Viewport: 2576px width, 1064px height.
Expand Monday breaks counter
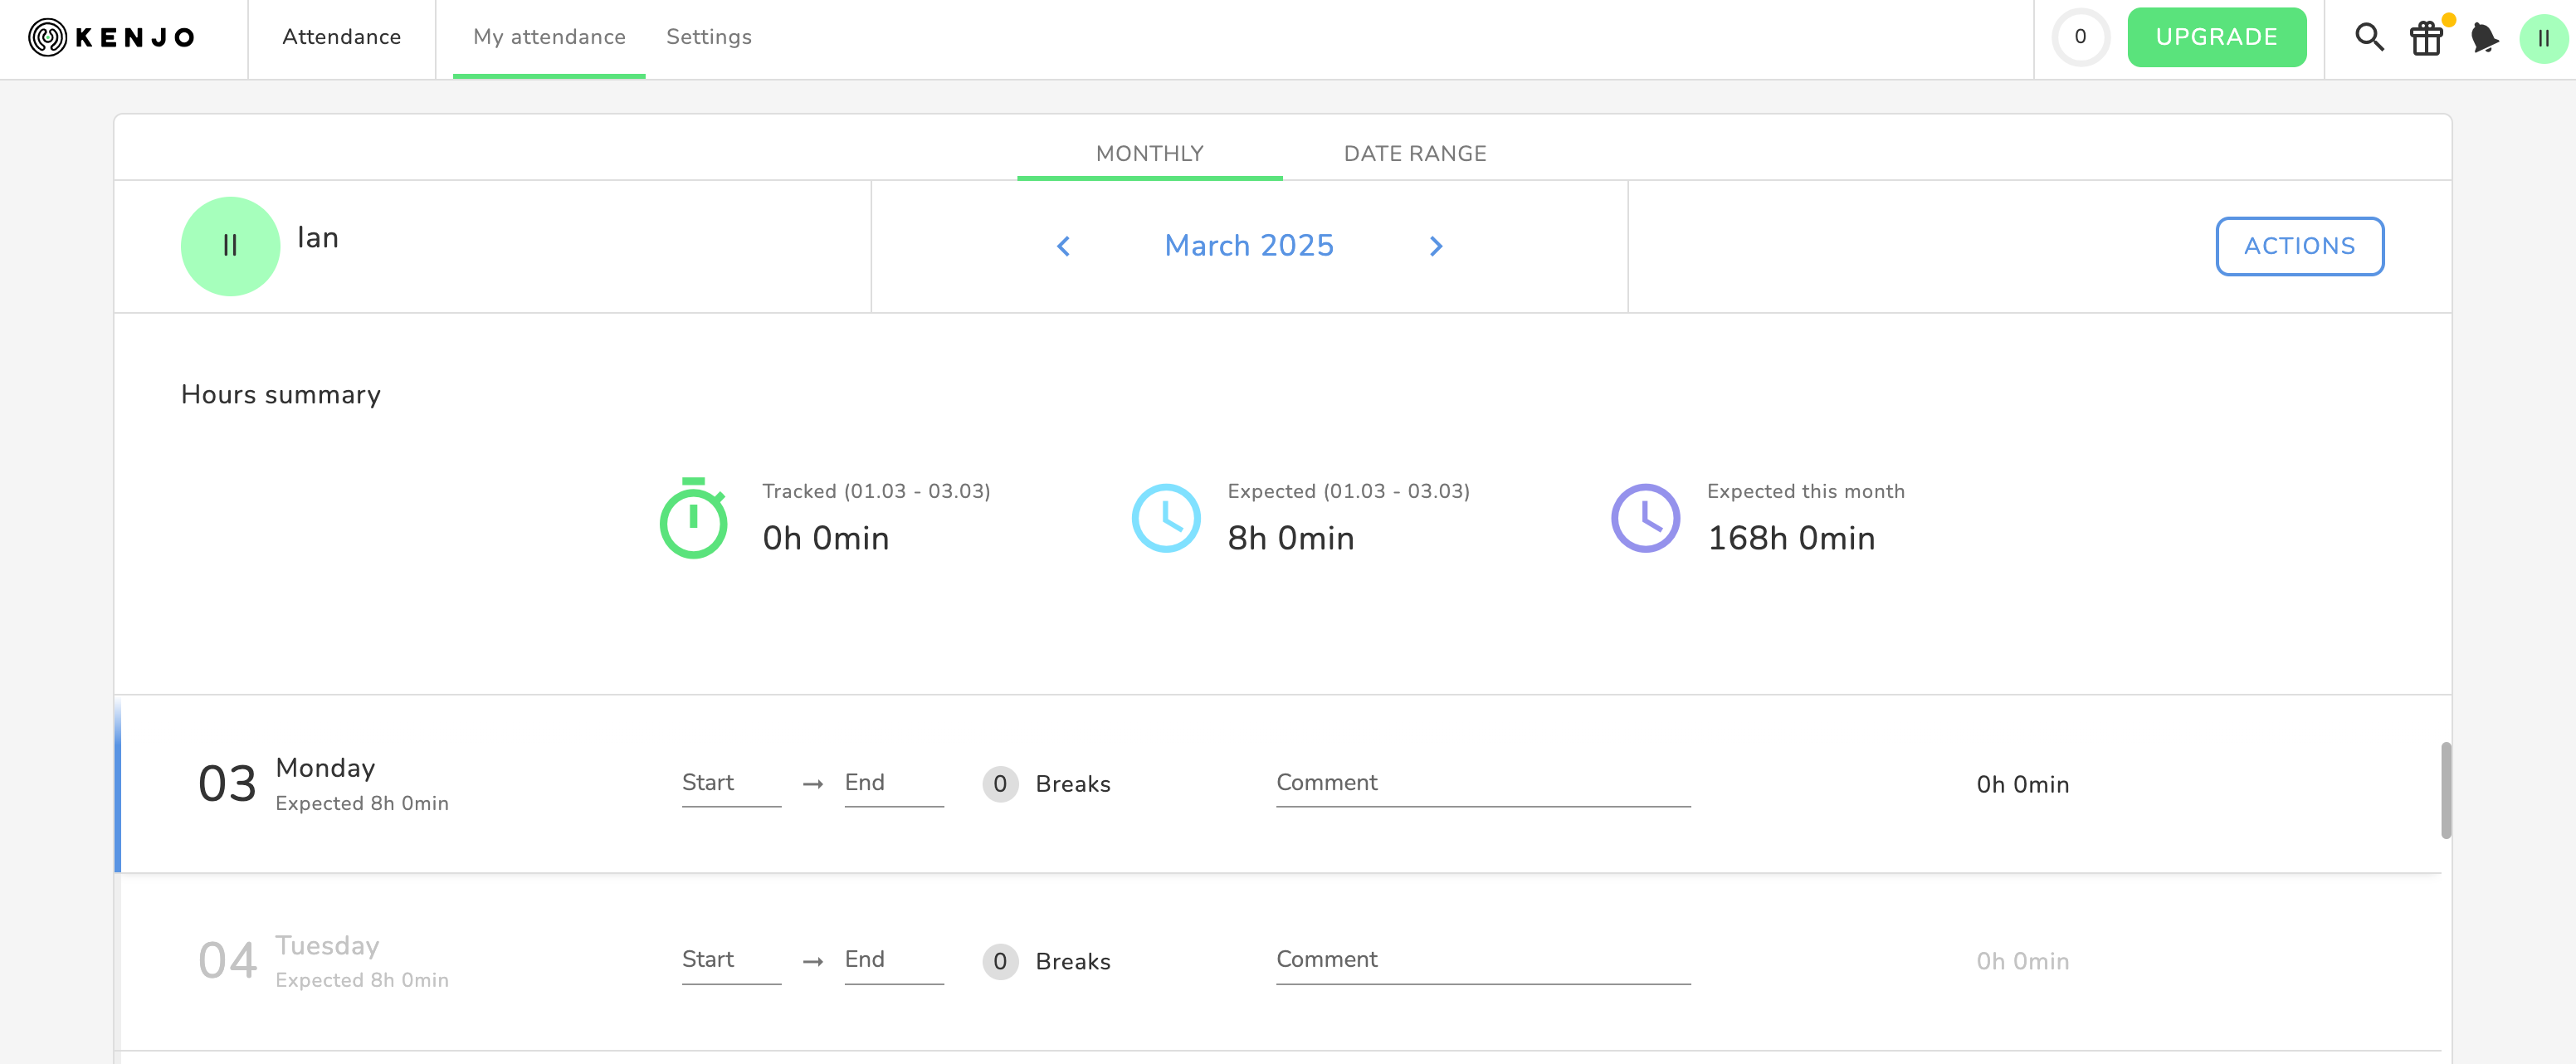tap(999, 784)
